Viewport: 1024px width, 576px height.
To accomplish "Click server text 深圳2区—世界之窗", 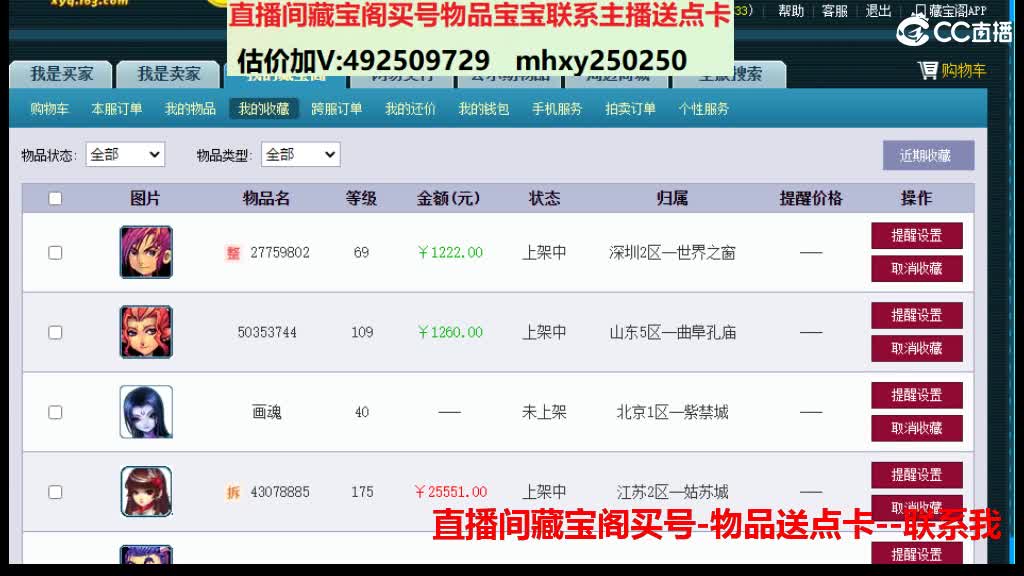I will pyautogui.click(x=672, y=253).
